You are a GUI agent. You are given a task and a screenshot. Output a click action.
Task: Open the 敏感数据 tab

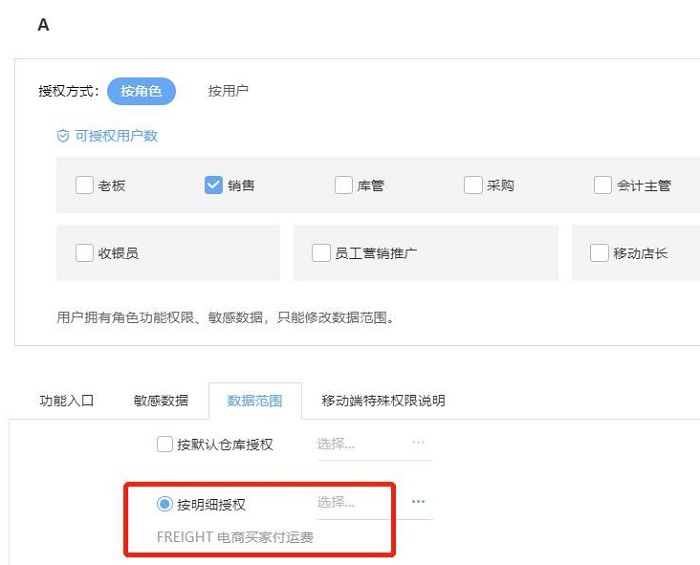pyautogui.click(x=161, y=400)
